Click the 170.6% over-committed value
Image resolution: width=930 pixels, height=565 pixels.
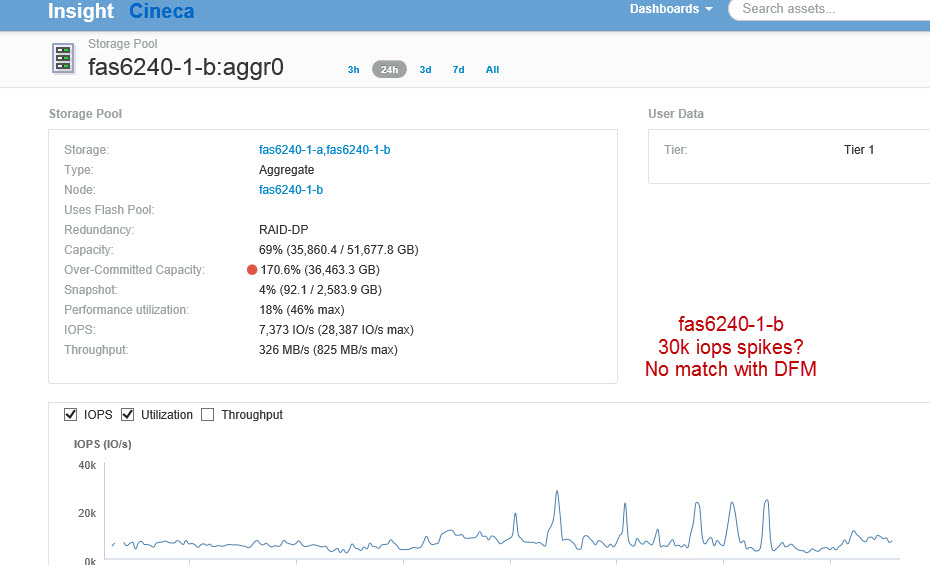coord(320,270)
